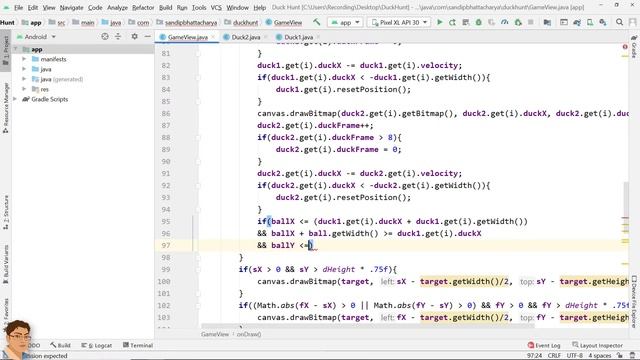Click the Scroll from Source target icon
640x360 pixels.
pos(105,37)
